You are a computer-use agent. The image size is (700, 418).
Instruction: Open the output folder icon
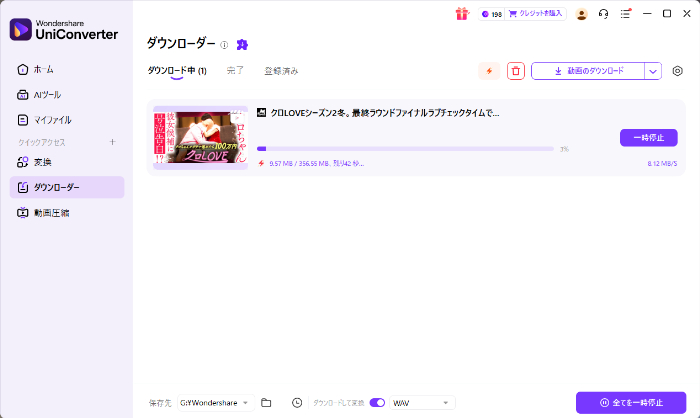(x=266, y=403)
